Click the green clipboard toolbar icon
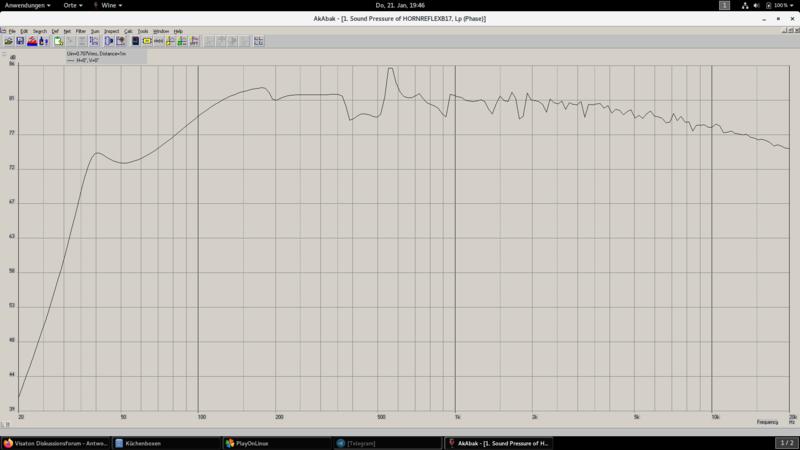This screenshot has height=450, width=800. (x=58, y=41)
